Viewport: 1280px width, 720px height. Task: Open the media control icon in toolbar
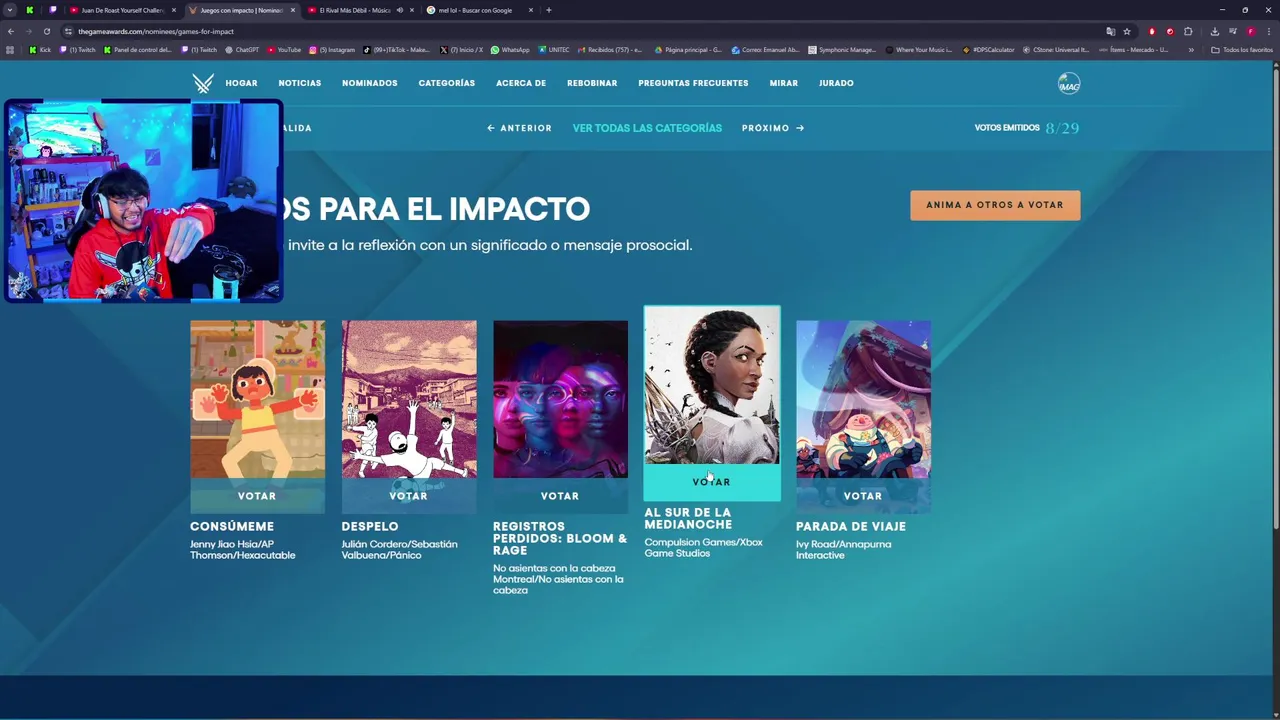(1233, 31)
